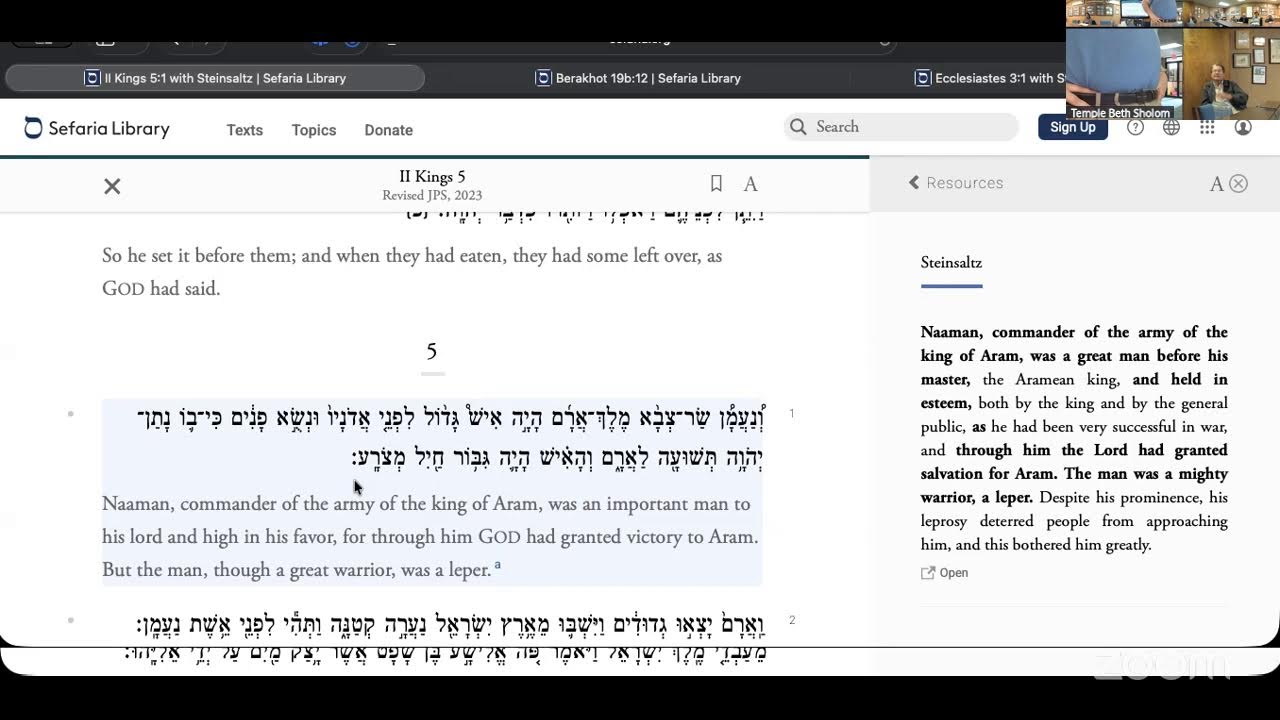Screen dimensions: 1280x720
Task: Open the help question mark icon
Action: (x=1135, y=127)
